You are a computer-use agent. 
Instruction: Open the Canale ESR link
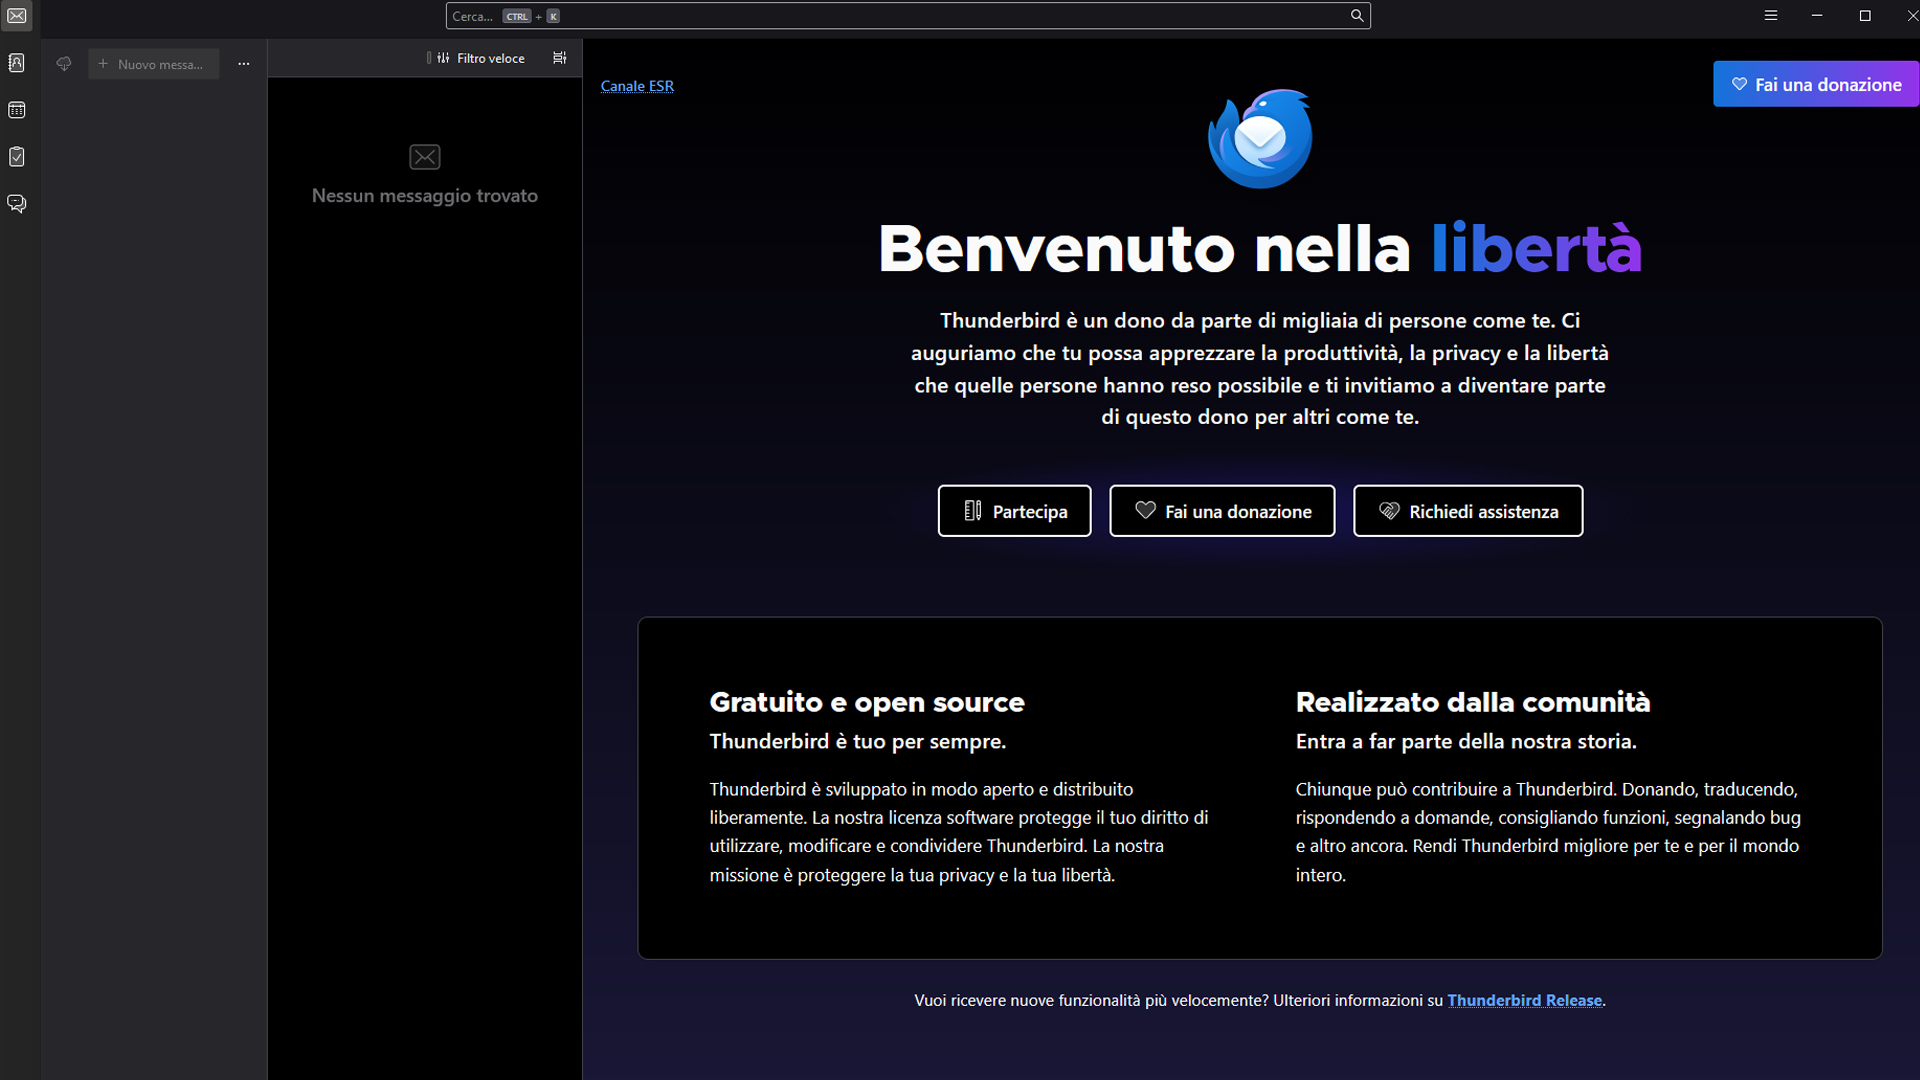click(x=637, y=86)
